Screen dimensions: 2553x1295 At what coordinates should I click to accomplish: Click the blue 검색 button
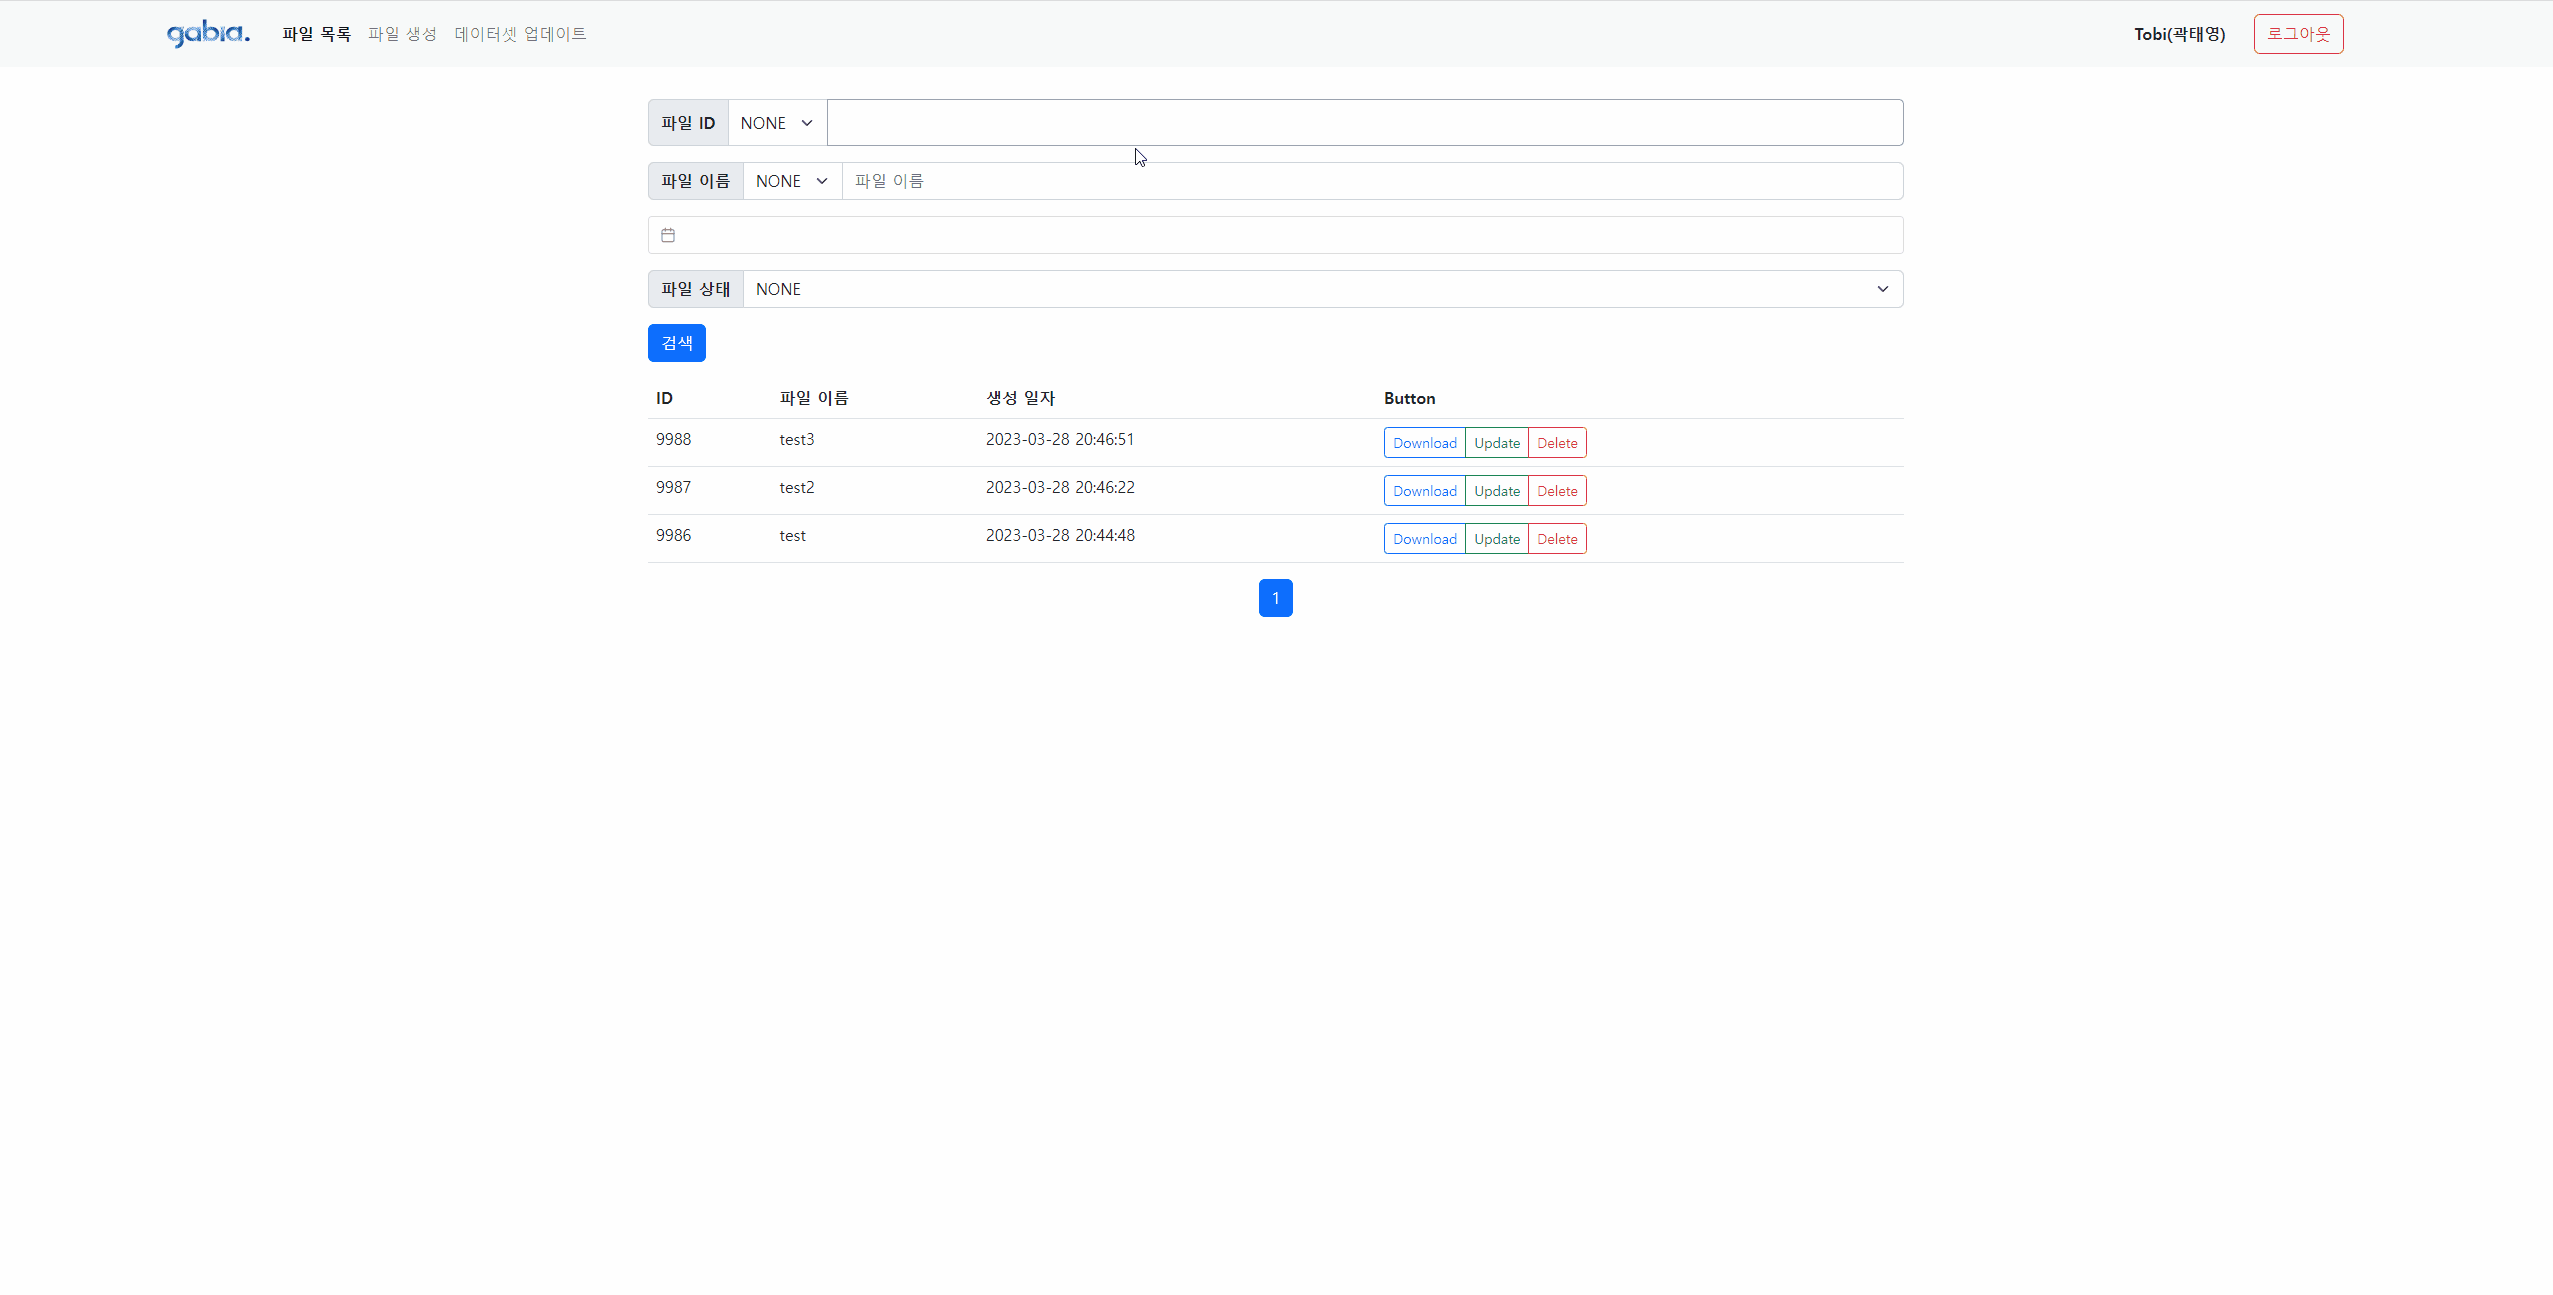coord(677,343)
